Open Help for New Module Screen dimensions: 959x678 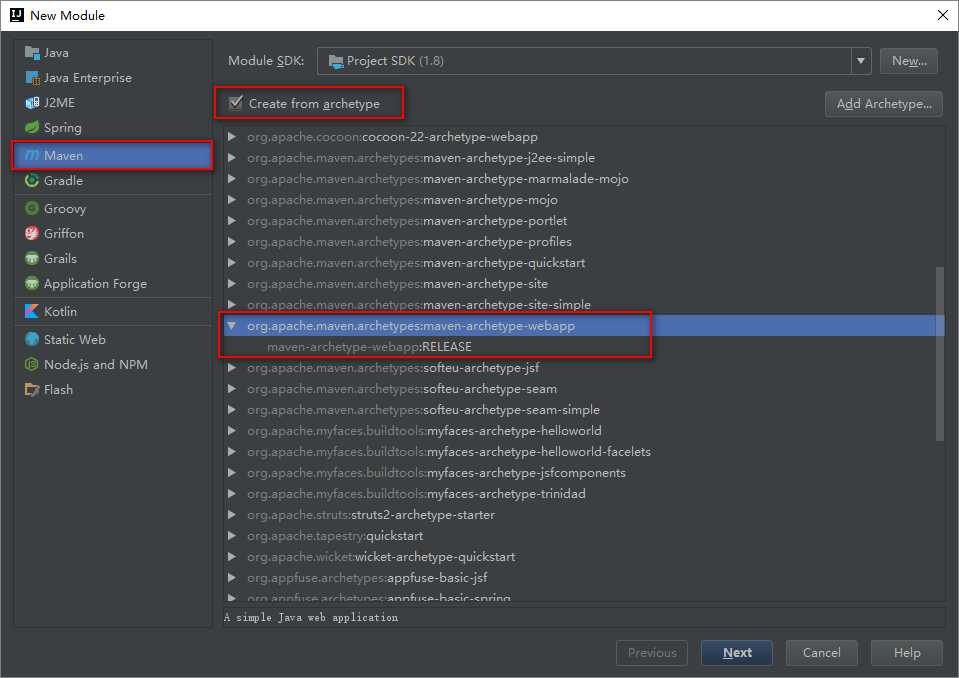[906, 652]
